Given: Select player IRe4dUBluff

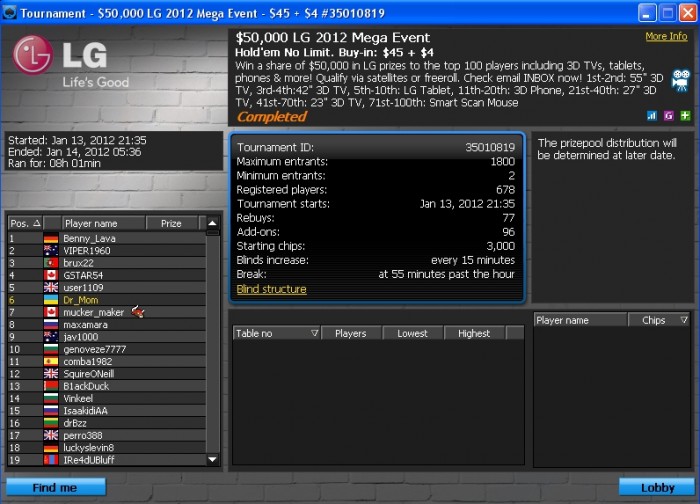Looking at the screenshot, I should (x=107, y=460).
